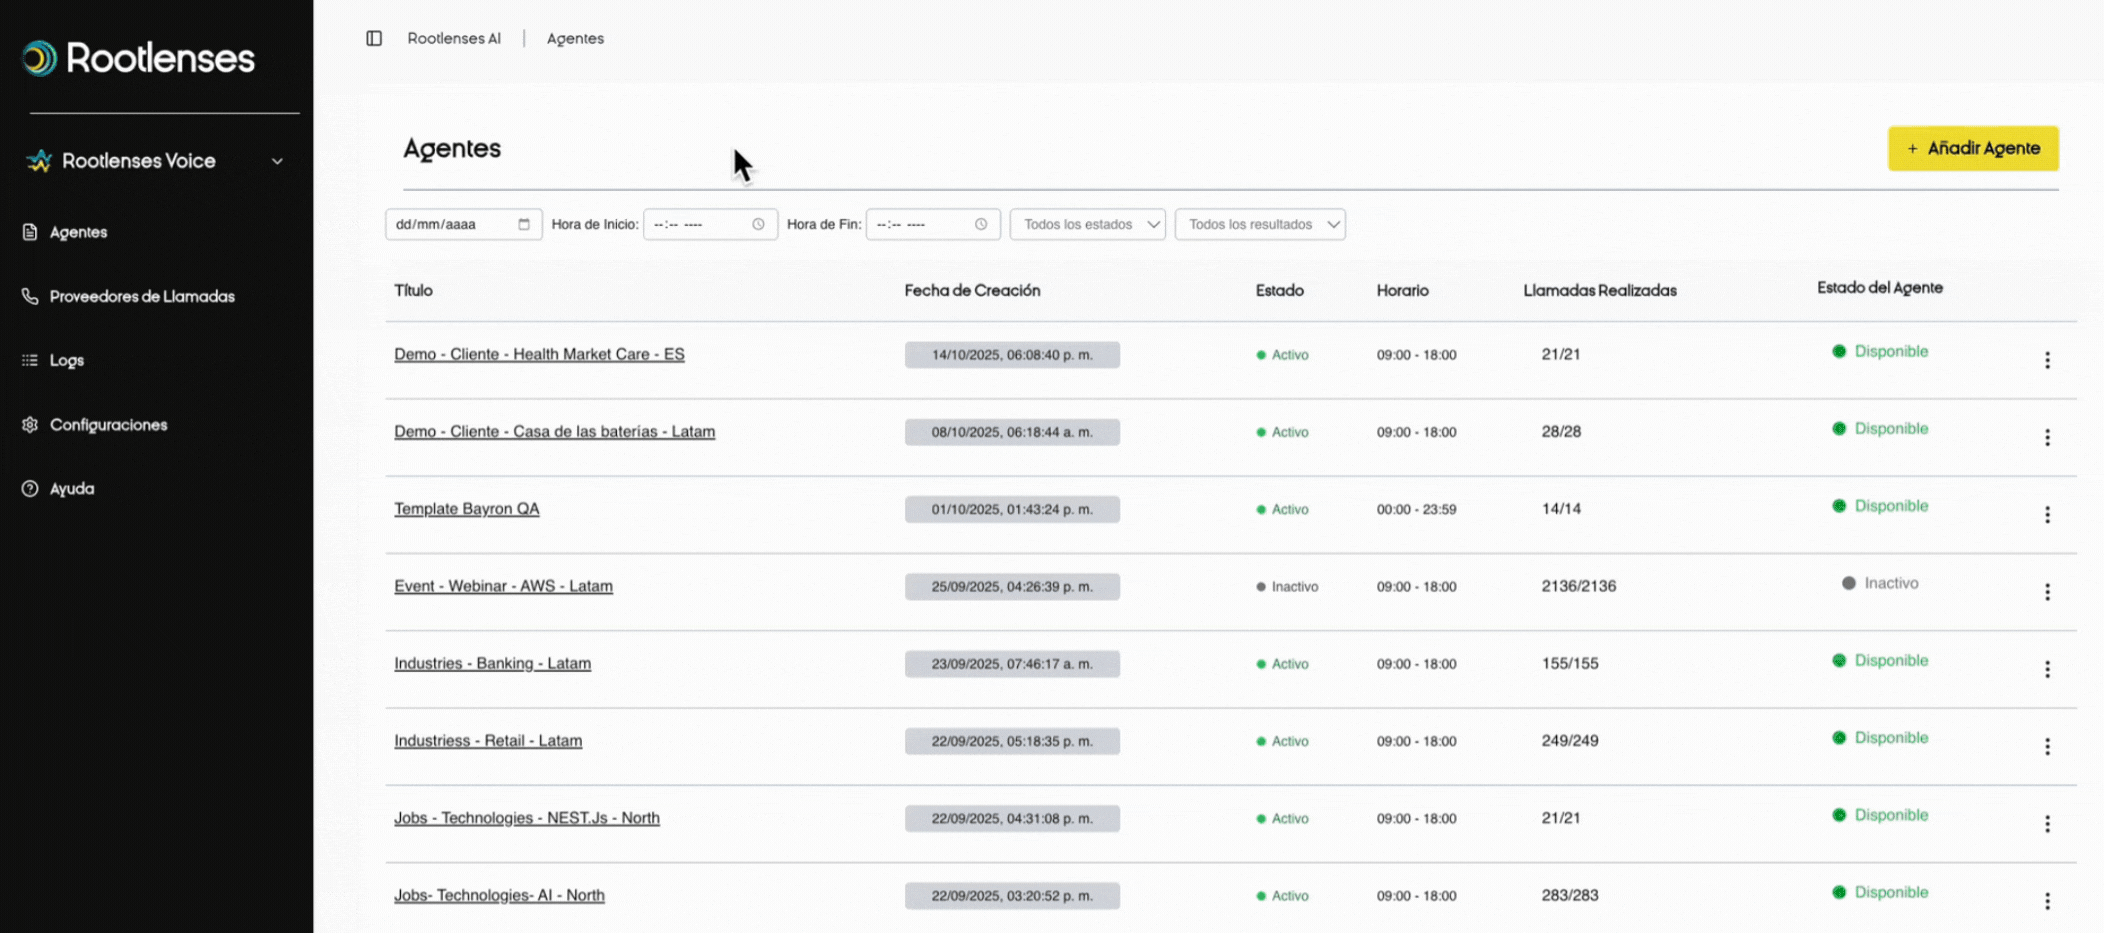Open three-dot menu for Template Bayron QA

(2047, 515)
